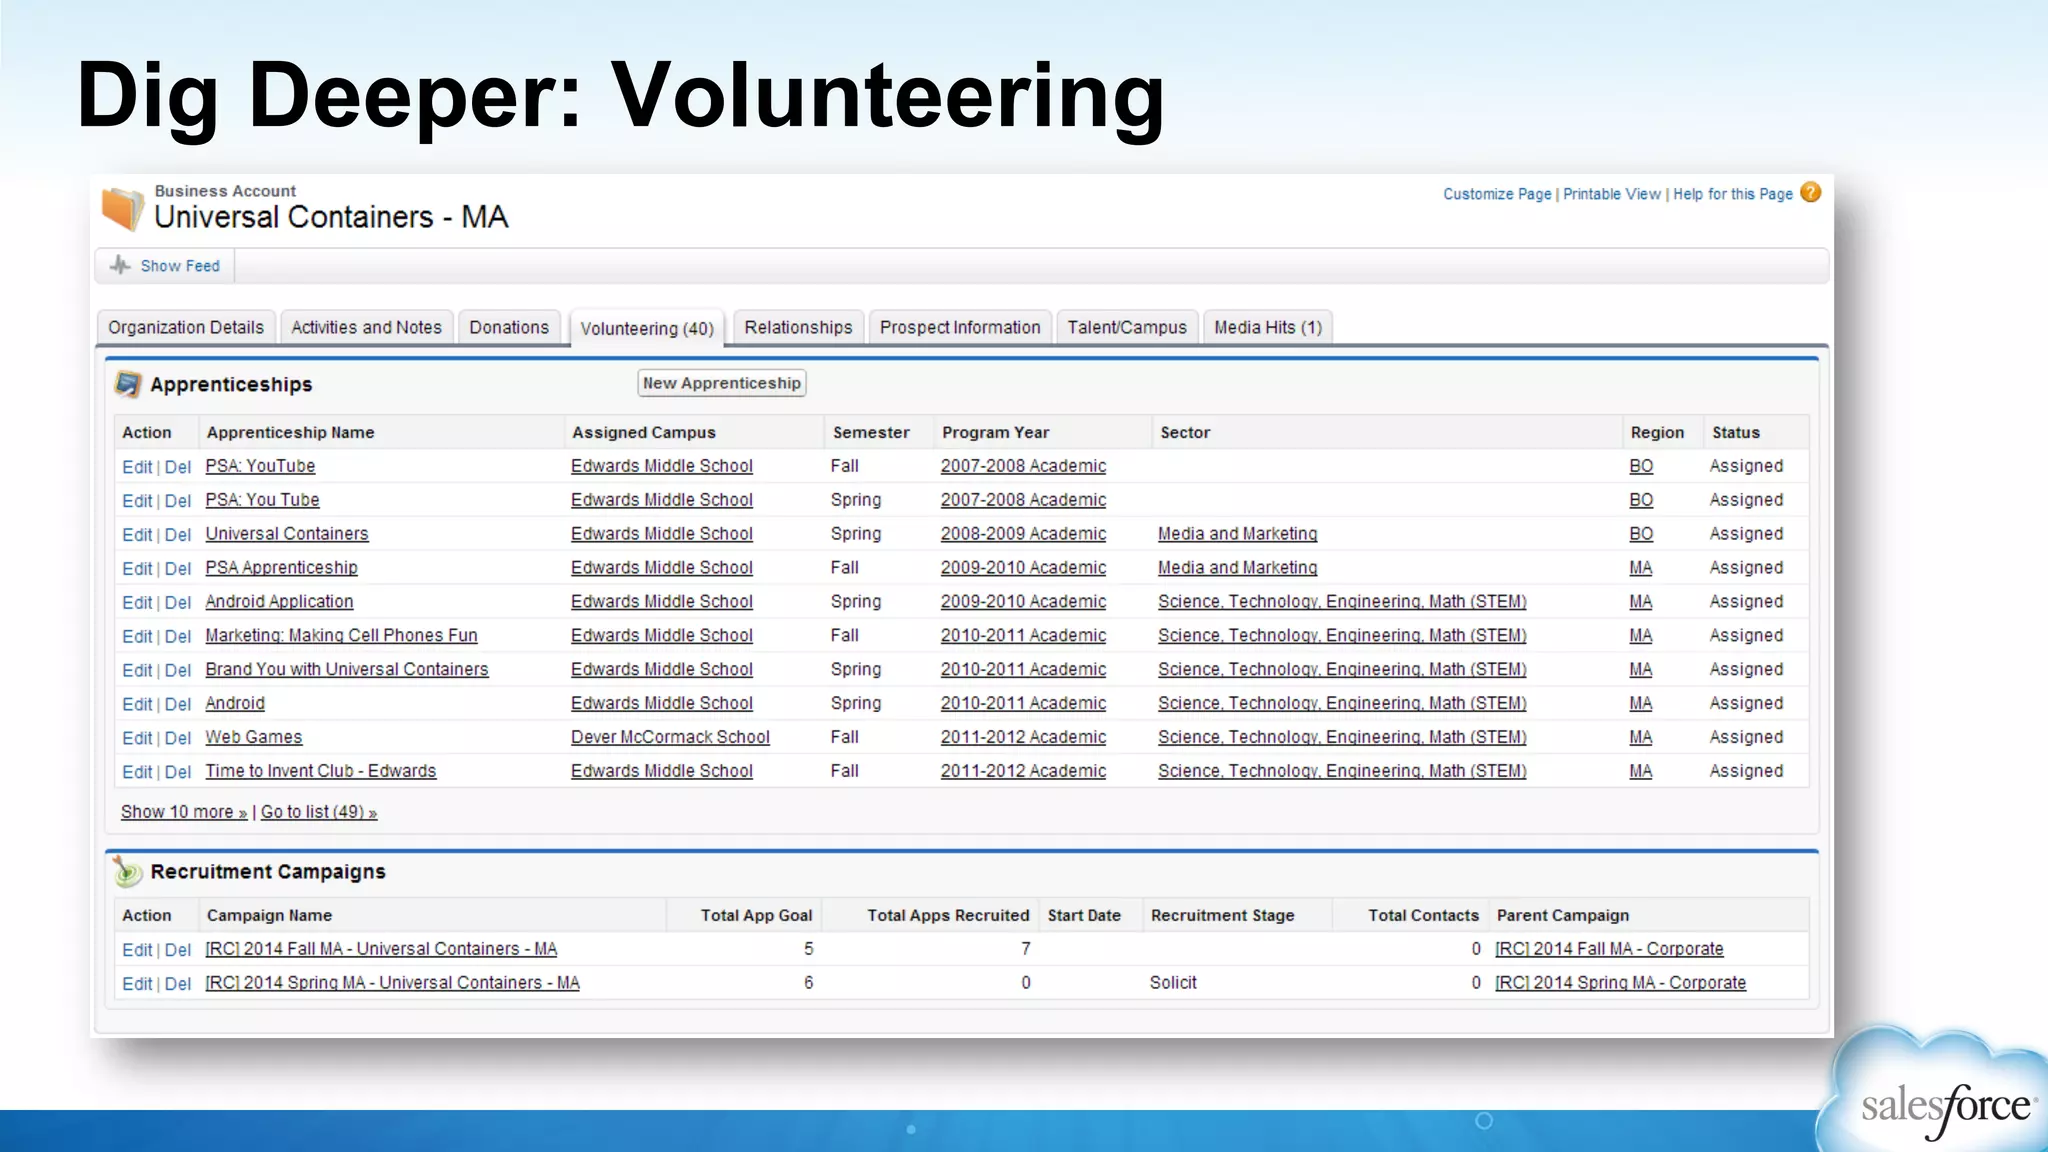Click Edit on the PSA: YouTube row
Screen dimensions: 2048x1152
coord(137,467)
